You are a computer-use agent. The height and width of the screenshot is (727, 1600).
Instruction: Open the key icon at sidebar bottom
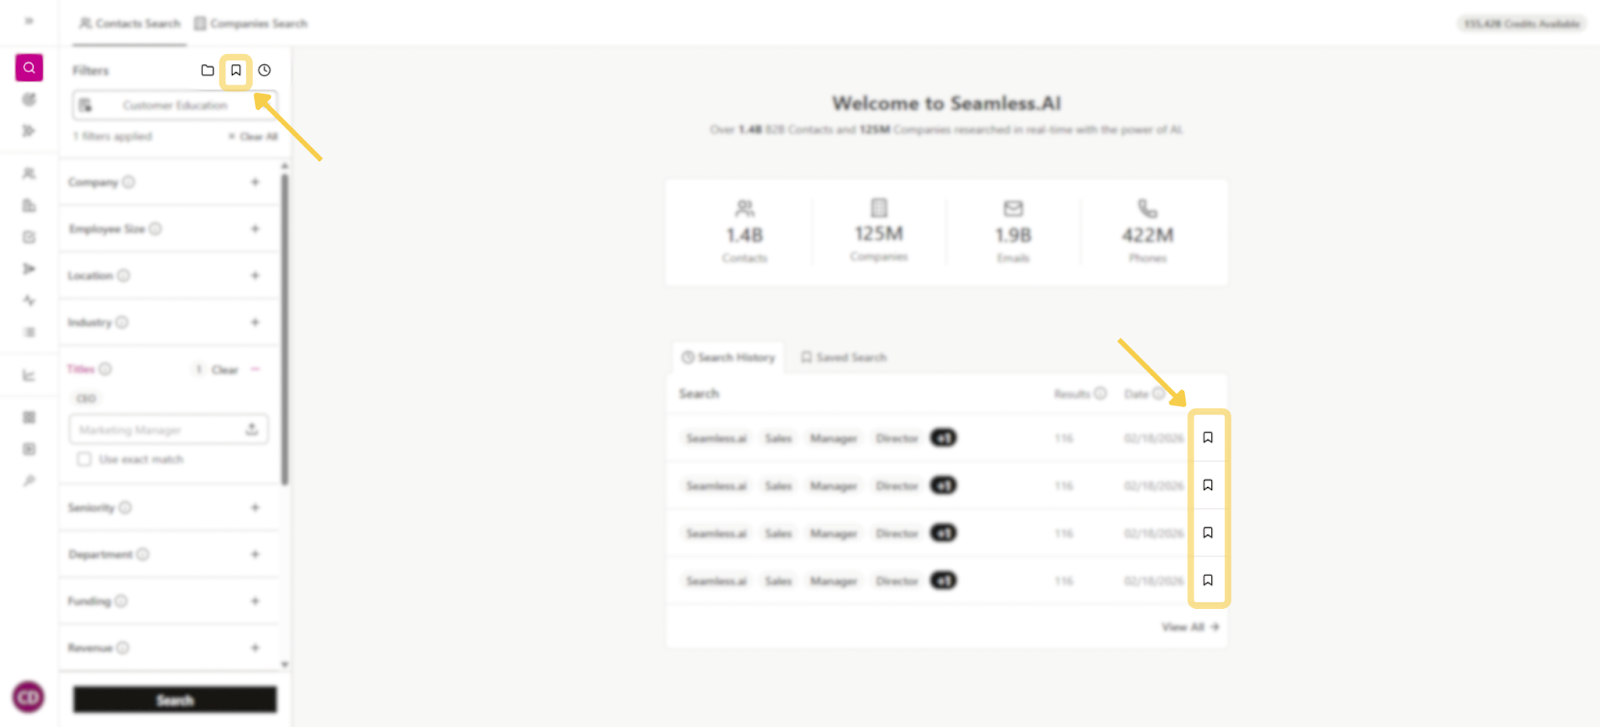[29, 481]
